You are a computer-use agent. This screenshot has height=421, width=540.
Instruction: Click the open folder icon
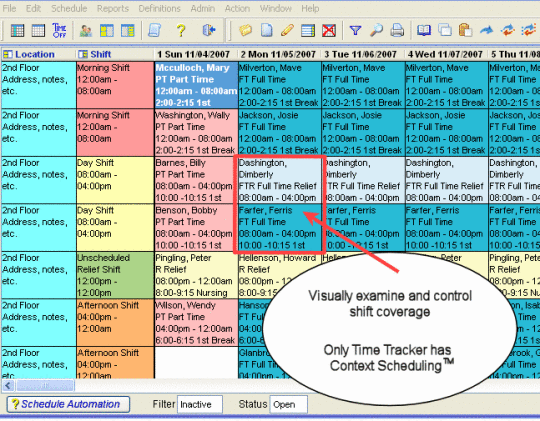point(246,30)
